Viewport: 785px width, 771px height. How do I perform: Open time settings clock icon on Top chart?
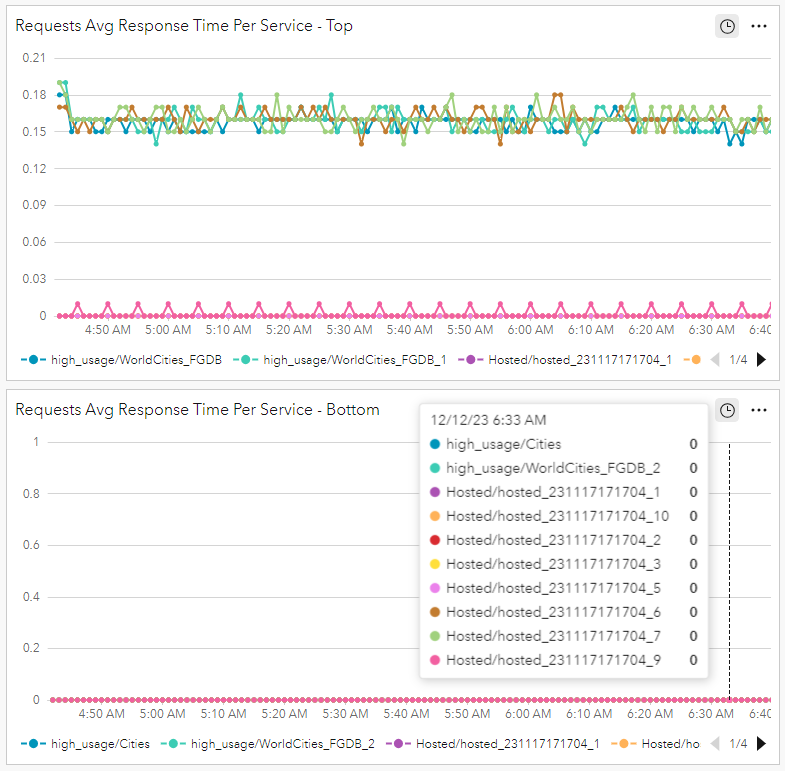tap(727, 26)
